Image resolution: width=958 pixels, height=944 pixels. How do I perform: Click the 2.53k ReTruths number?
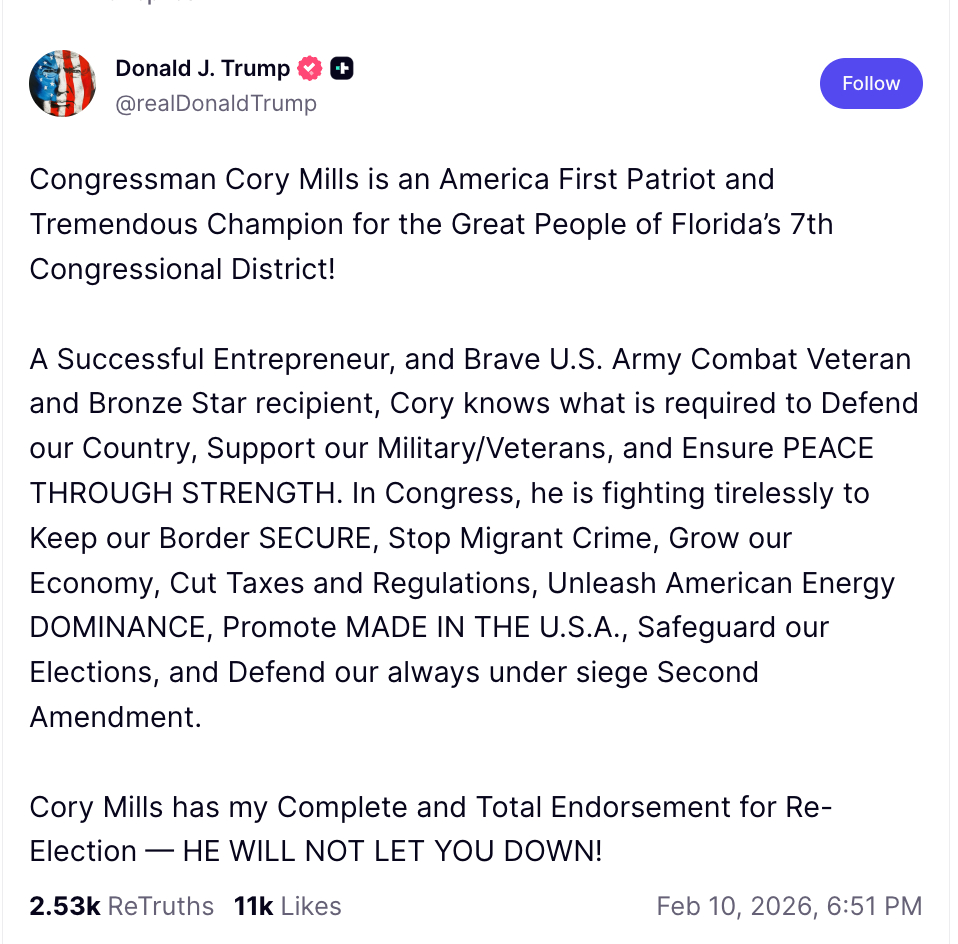point(65,906)
